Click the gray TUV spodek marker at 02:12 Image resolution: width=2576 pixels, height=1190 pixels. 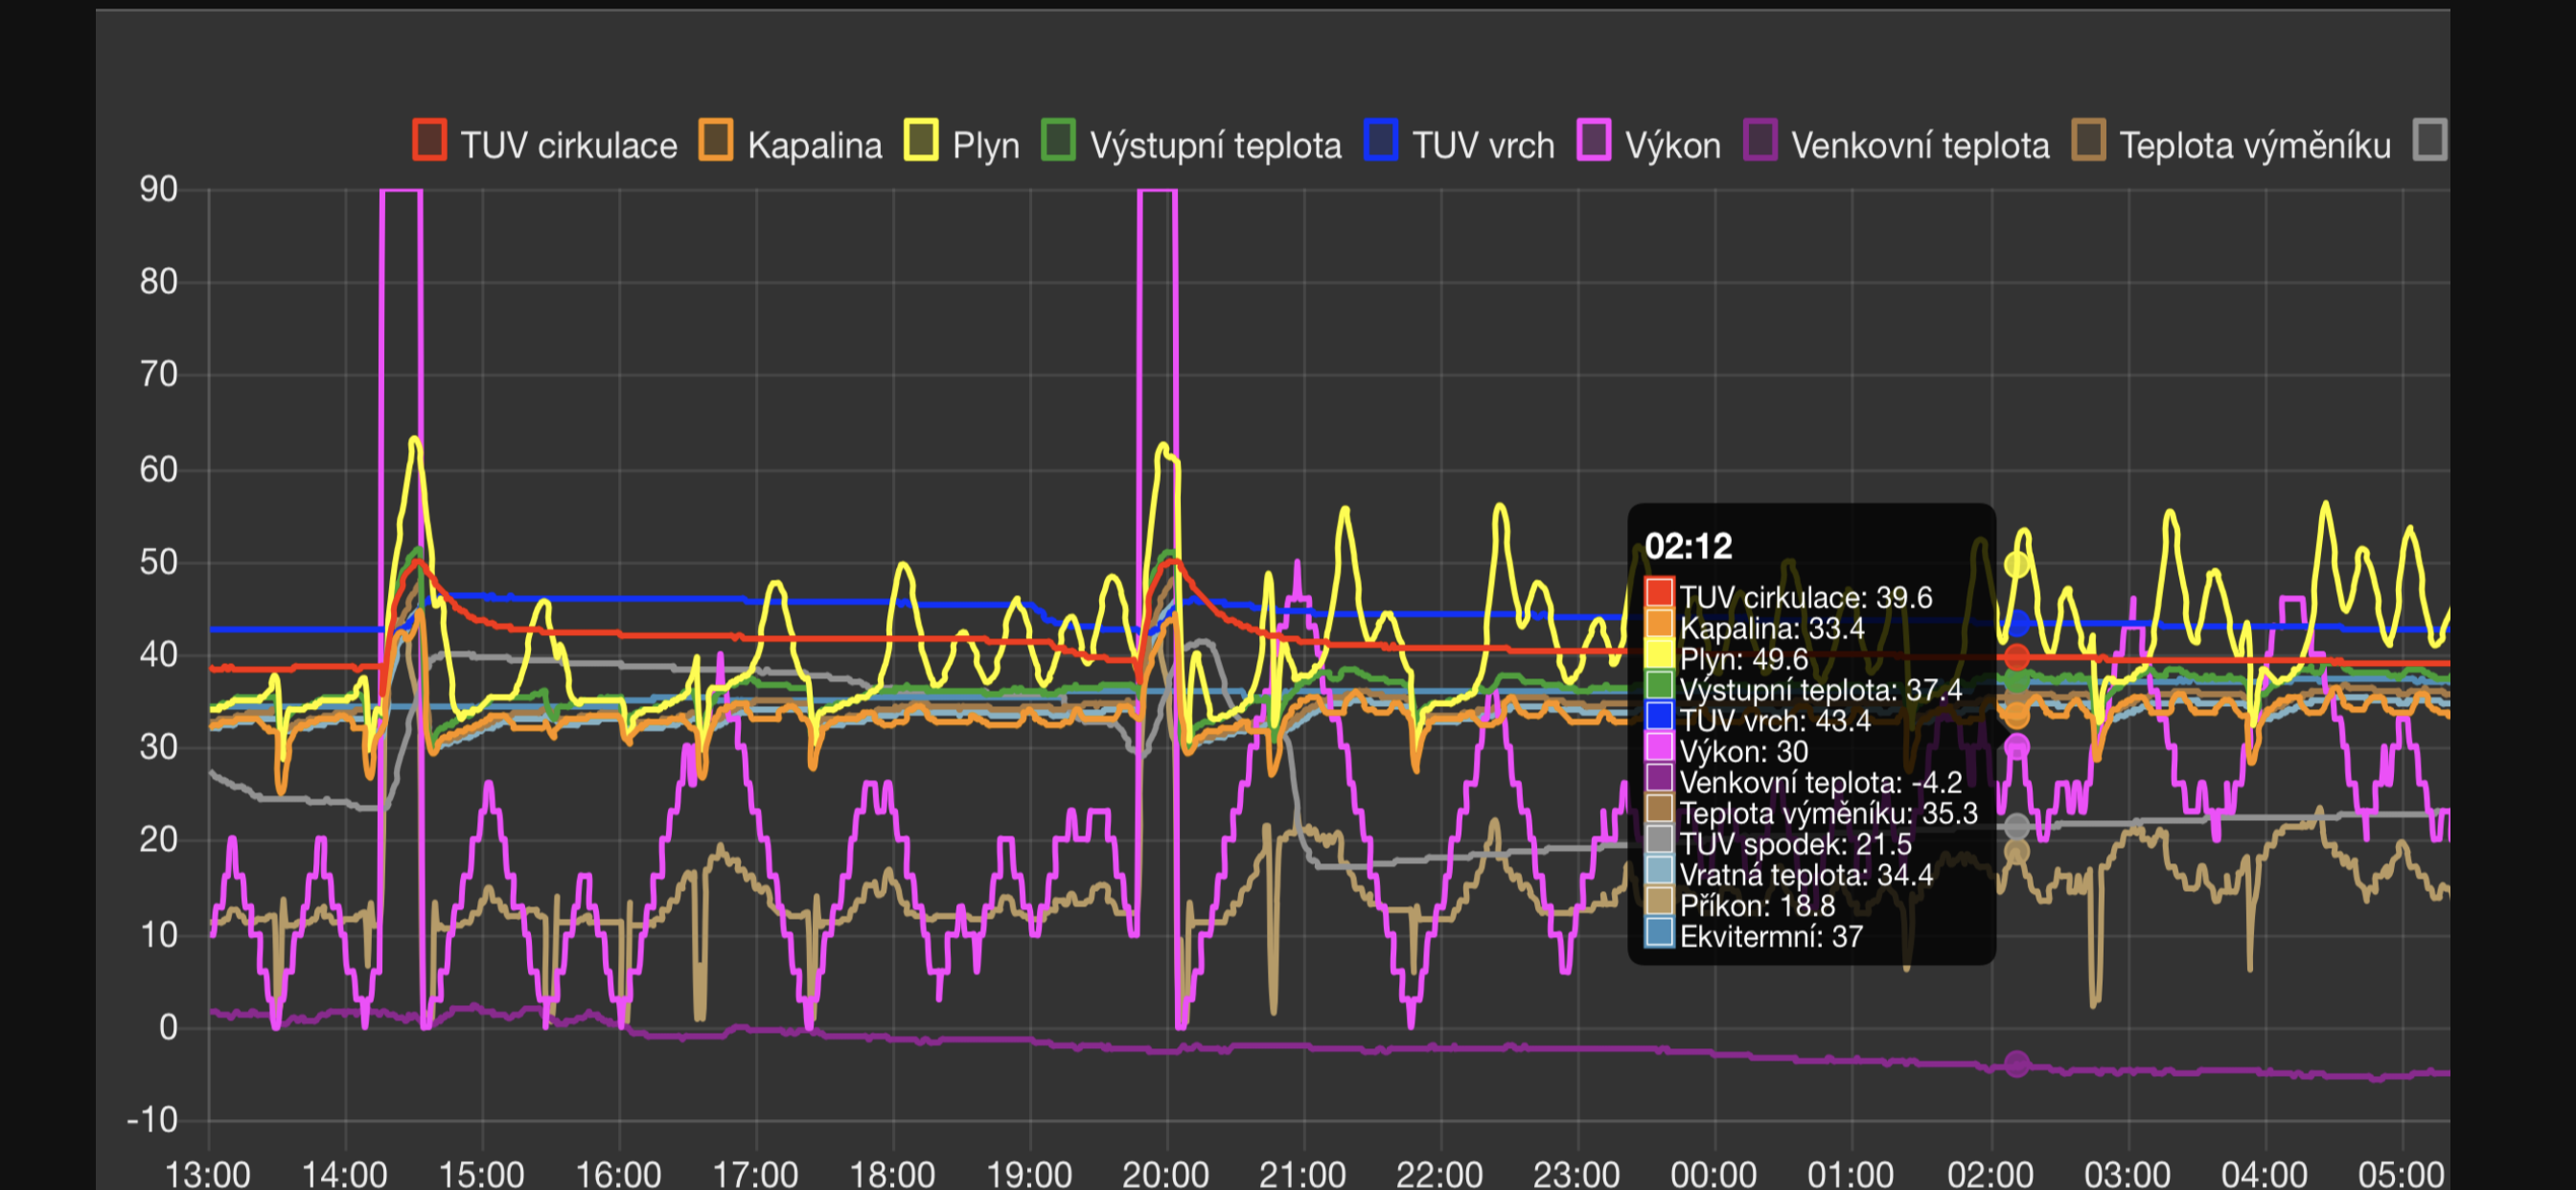[x=2017, y=827]
